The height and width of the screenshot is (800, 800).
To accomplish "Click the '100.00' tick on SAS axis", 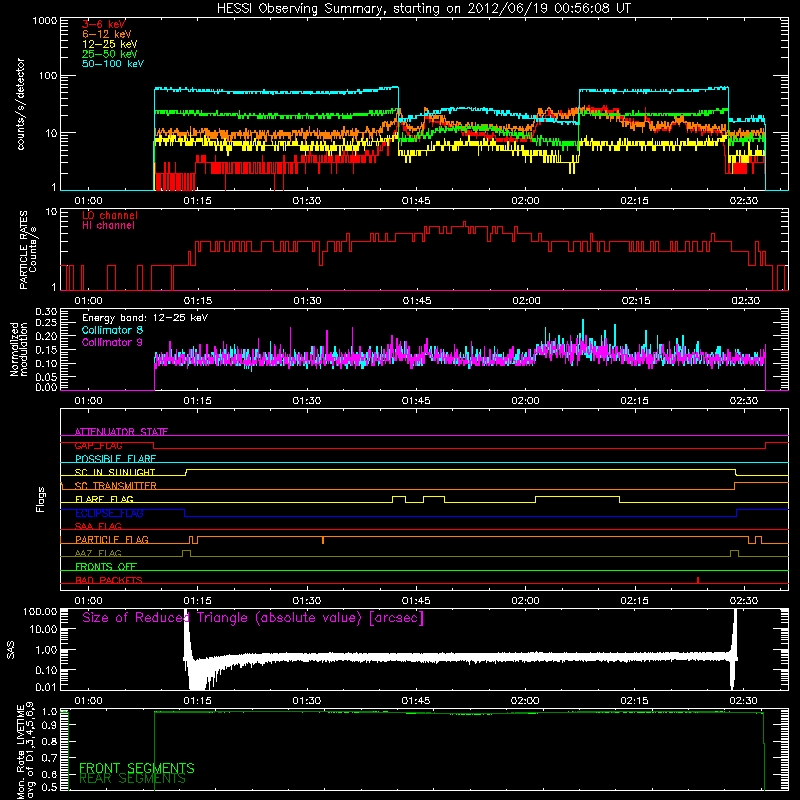I will coord(40,611).
